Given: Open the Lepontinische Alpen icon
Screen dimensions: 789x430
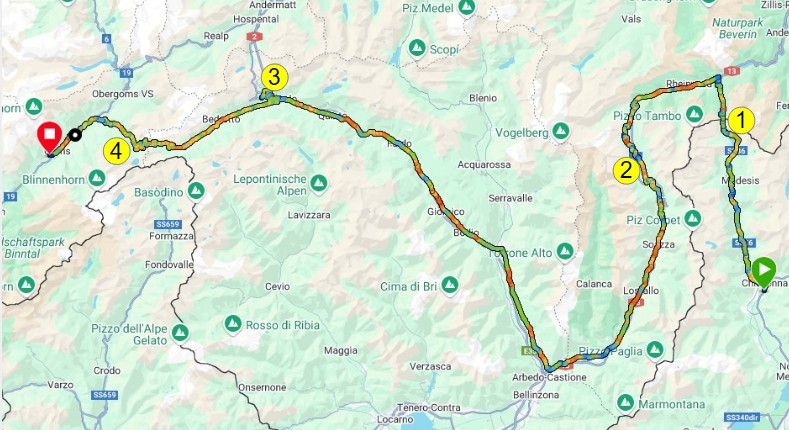Looking at the screenshot, I should pos(319,184).
